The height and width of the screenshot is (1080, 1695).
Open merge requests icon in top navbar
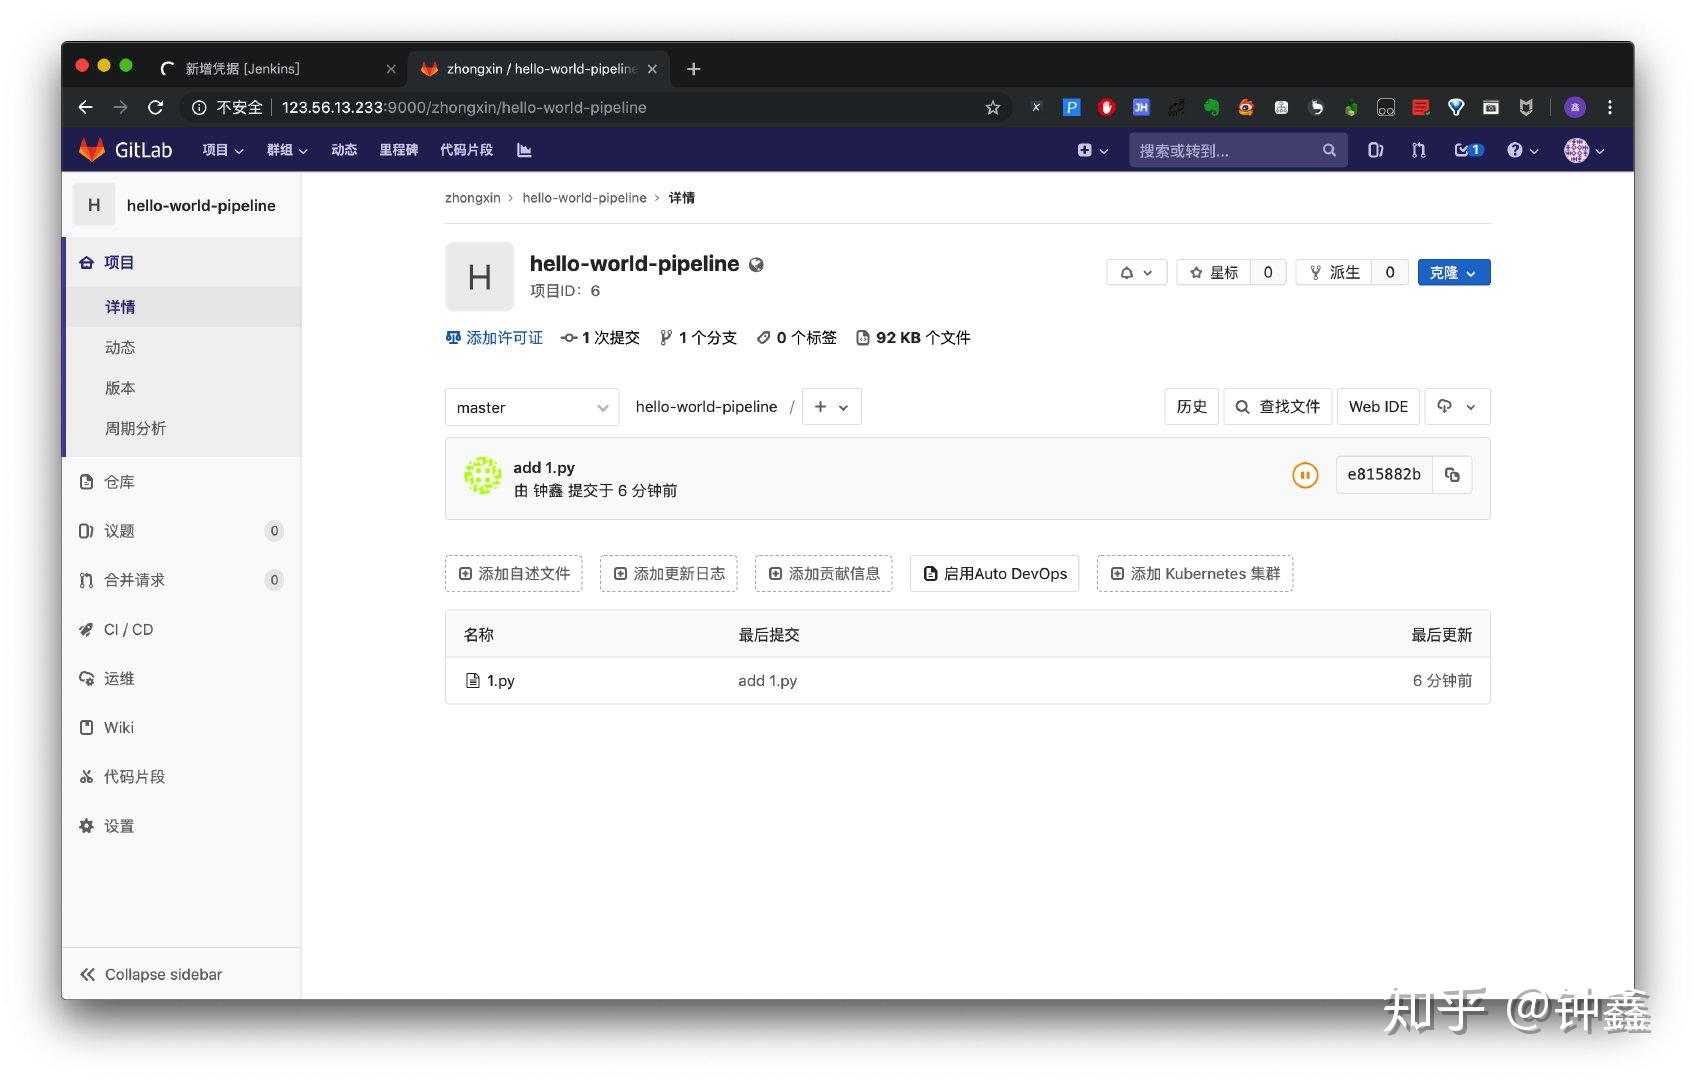coord(1418,150)
